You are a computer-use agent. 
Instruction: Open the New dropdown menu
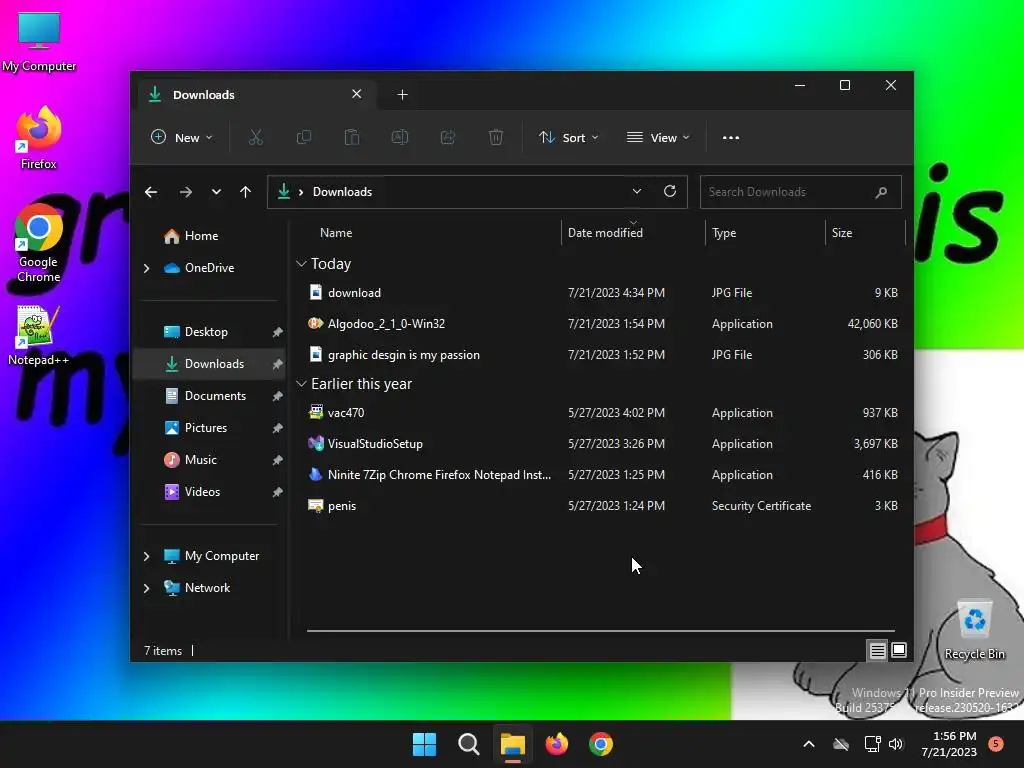click(182, 138)
